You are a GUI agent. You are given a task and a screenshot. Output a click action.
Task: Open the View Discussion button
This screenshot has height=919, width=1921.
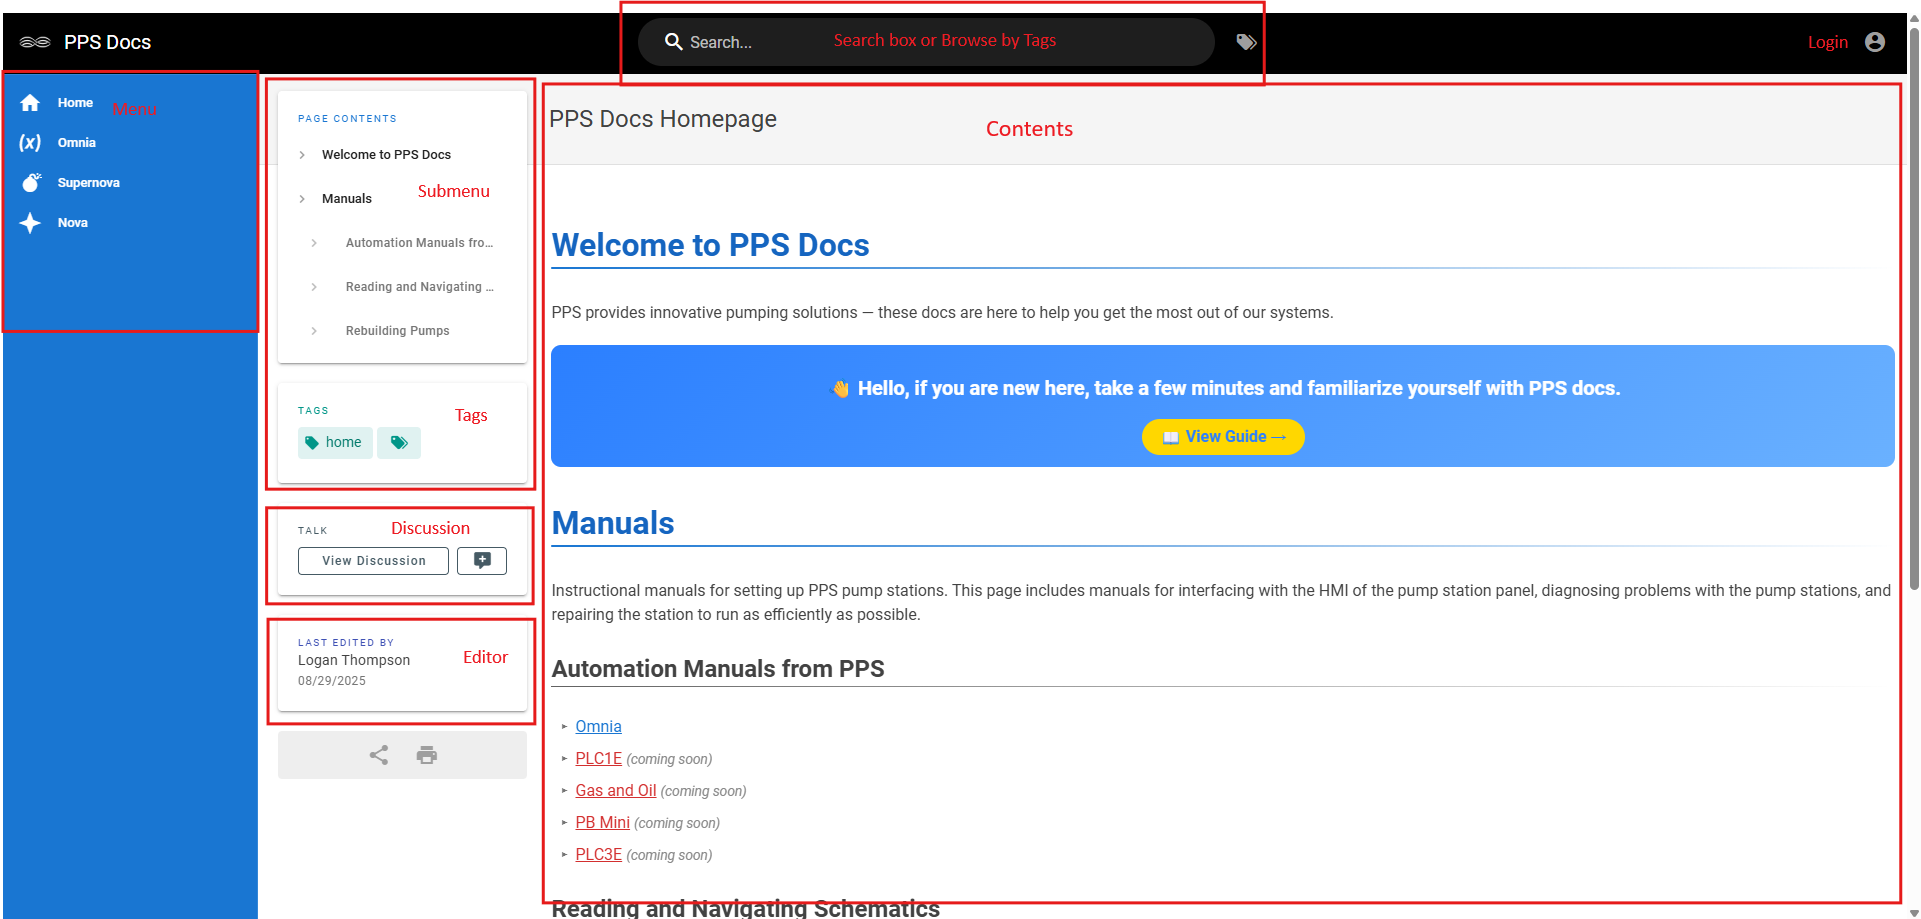click(374, 561)
